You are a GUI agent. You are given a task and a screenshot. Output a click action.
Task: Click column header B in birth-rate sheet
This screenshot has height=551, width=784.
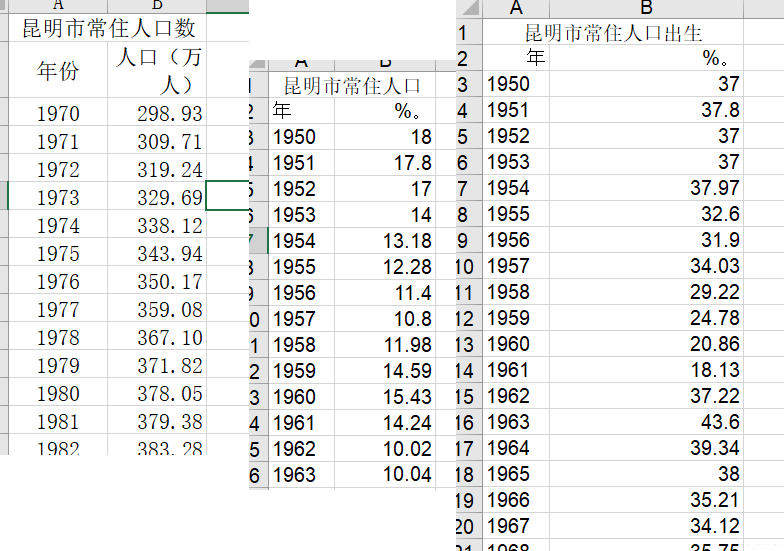[646, 8]
